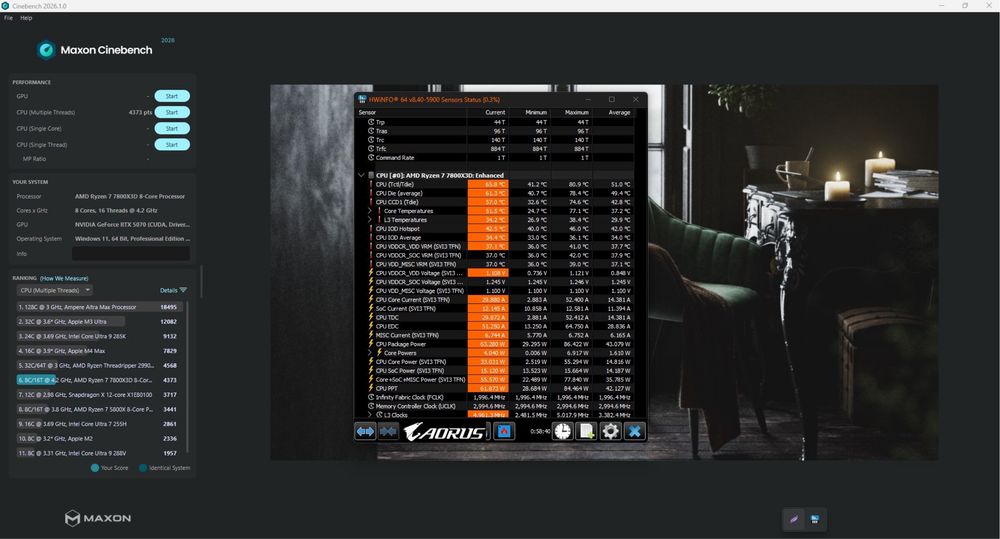This screenshot has width=1000, height=539.
Task: Click the thermometer icon beside CPU (Tctl/Tdie)
Action: [x=371, y=184]
